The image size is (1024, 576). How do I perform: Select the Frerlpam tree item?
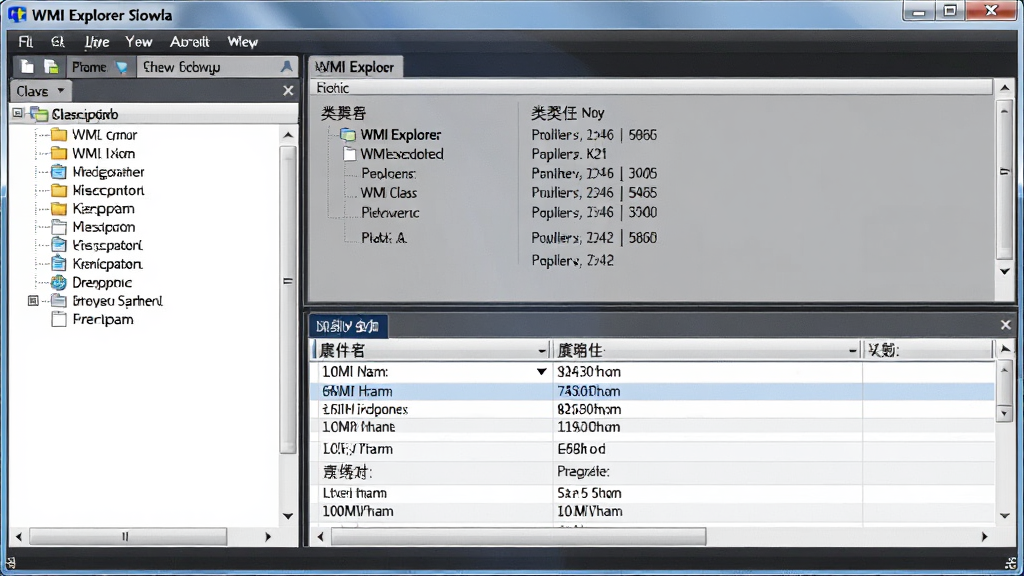click(103, 319)
